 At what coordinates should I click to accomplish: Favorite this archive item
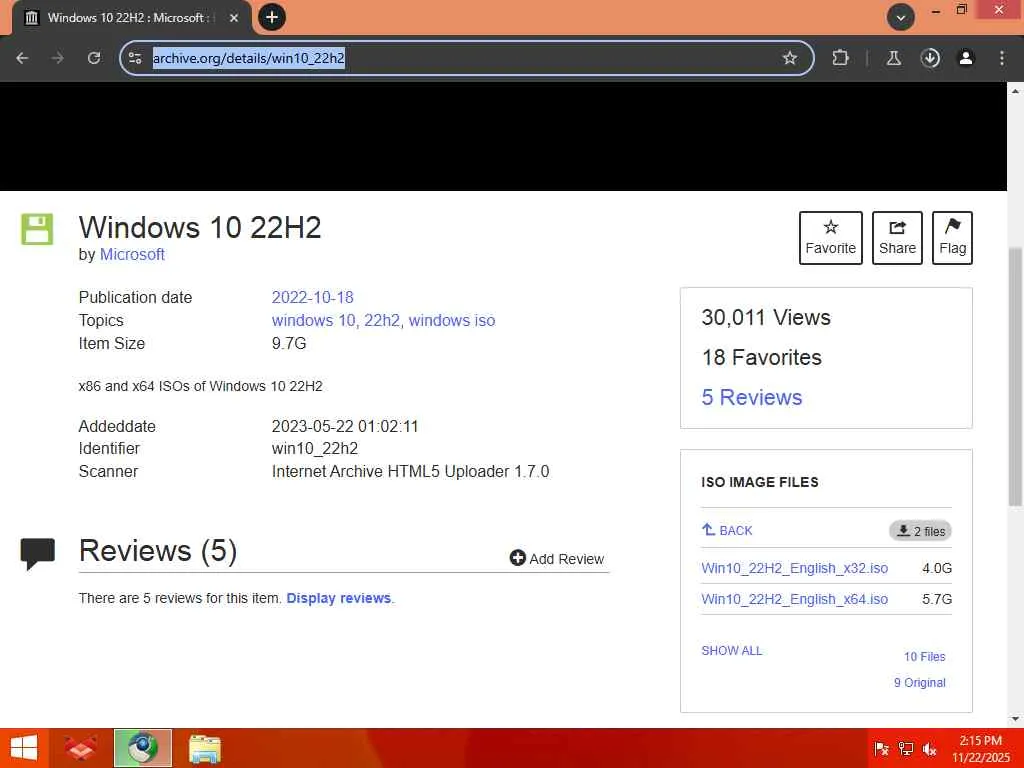point(831,238)
